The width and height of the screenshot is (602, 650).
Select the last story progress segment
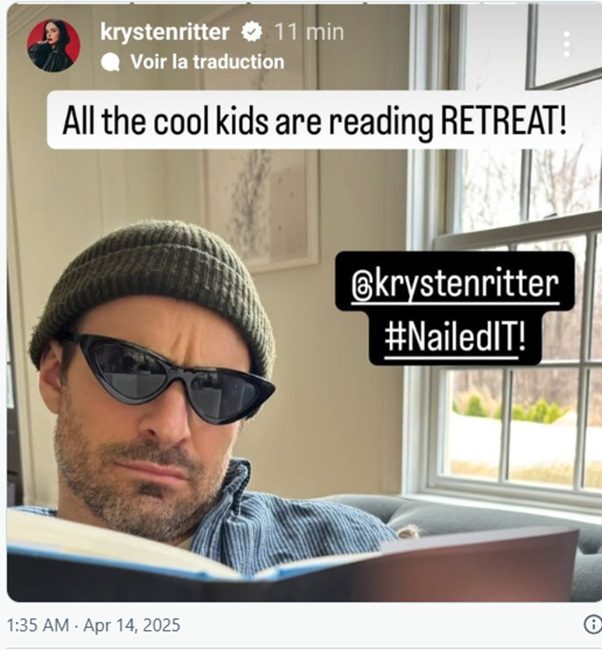point(542,3)
